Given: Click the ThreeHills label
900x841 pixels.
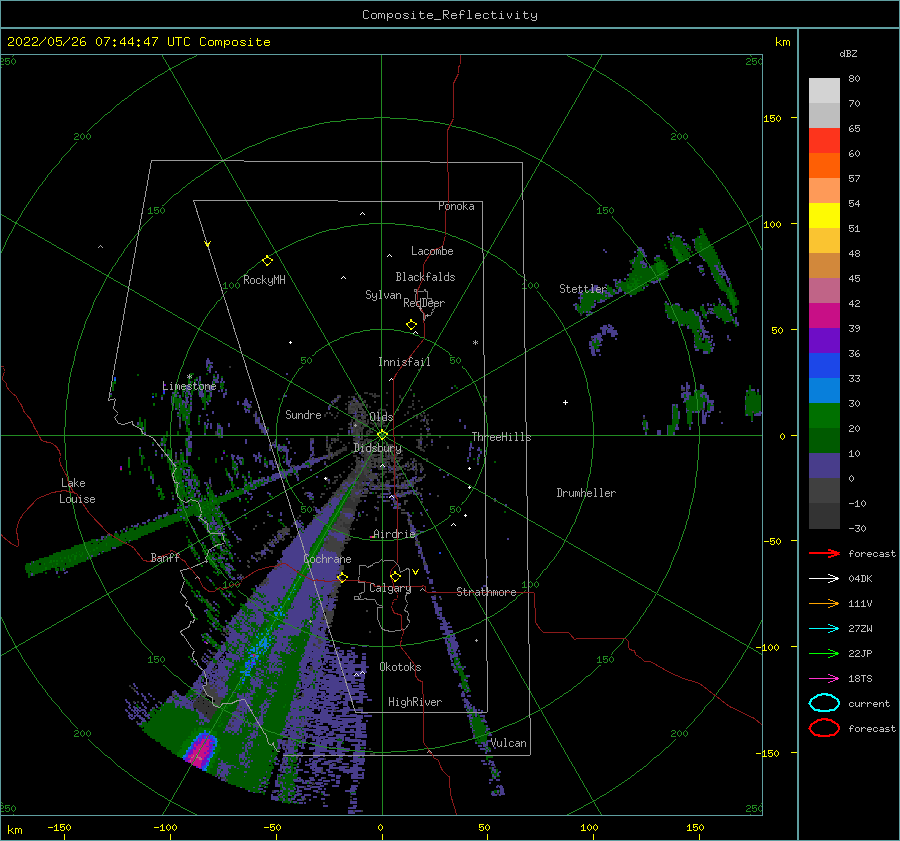Looking at the screenshot, I should (x=502, y=437).
